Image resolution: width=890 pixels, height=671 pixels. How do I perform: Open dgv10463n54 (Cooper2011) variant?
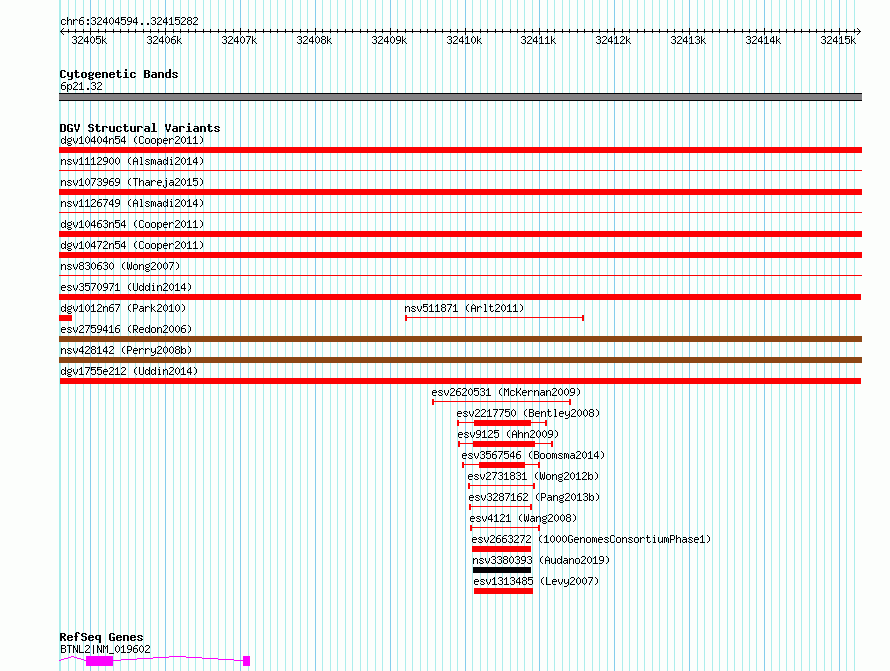point(132,224)
